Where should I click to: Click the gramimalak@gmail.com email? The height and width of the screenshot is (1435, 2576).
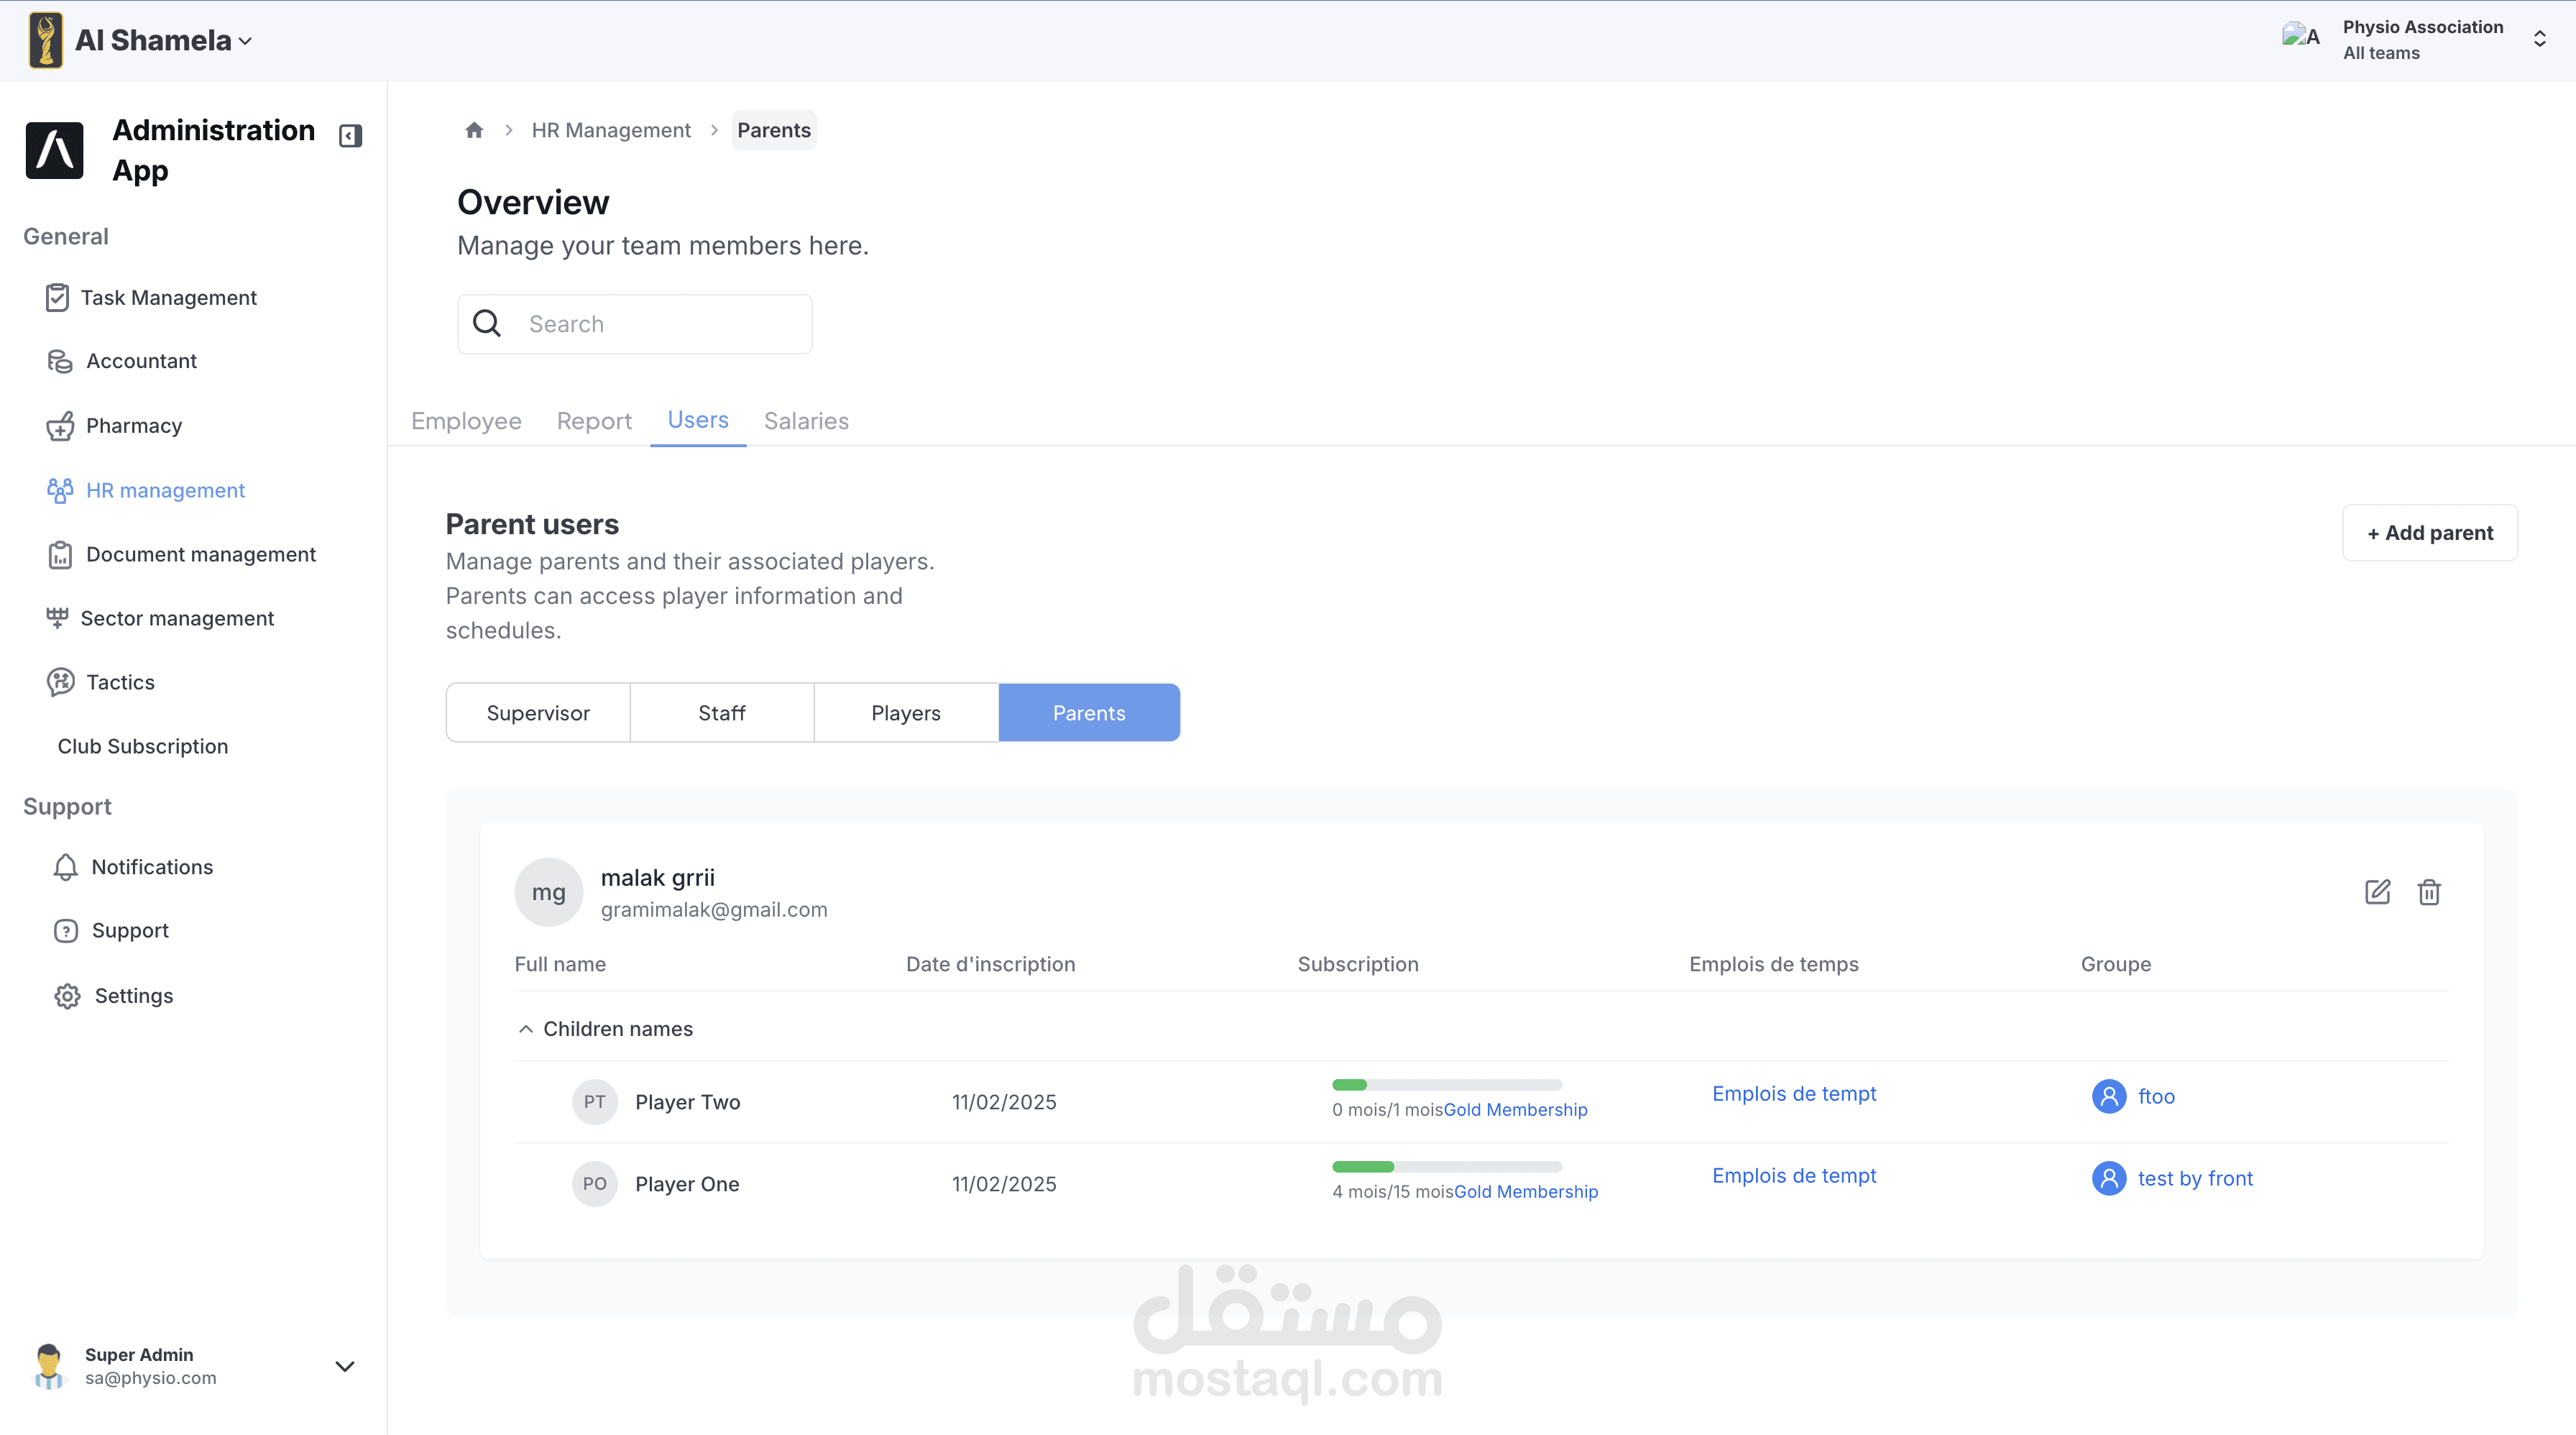point(714,910)
